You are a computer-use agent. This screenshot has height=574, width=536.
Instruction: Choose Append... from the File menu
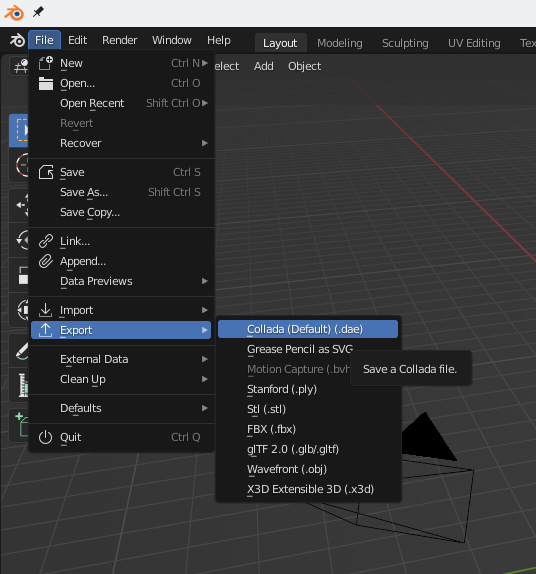pyautogui.click(x=121, y=261)
